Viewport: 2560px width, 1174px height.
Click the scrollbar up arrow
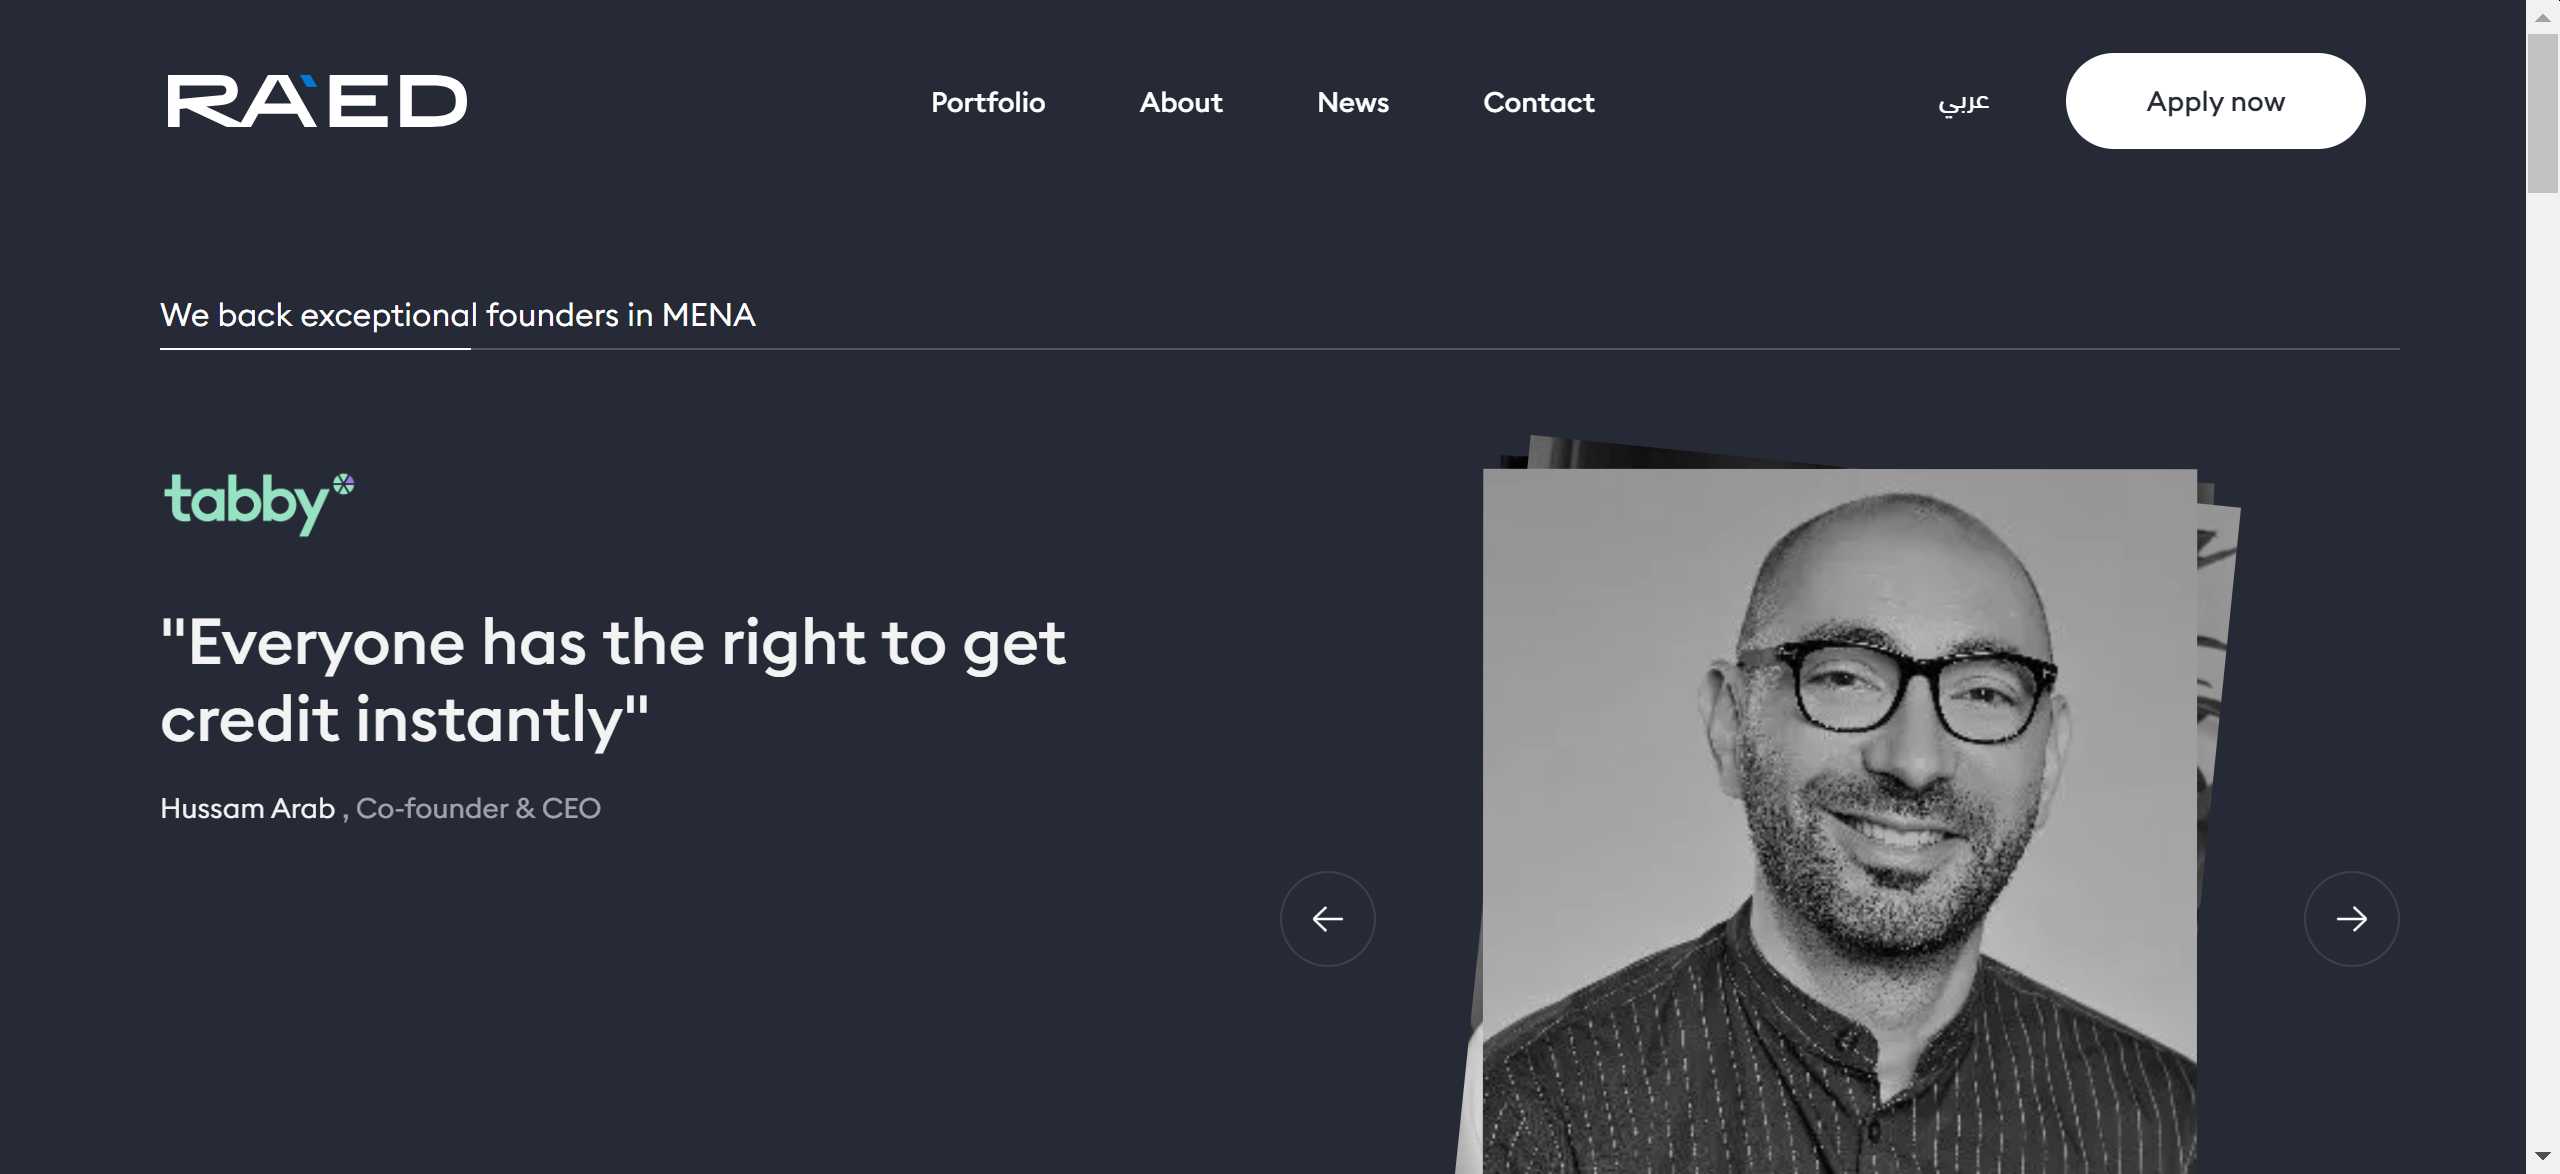point(2542,17)
